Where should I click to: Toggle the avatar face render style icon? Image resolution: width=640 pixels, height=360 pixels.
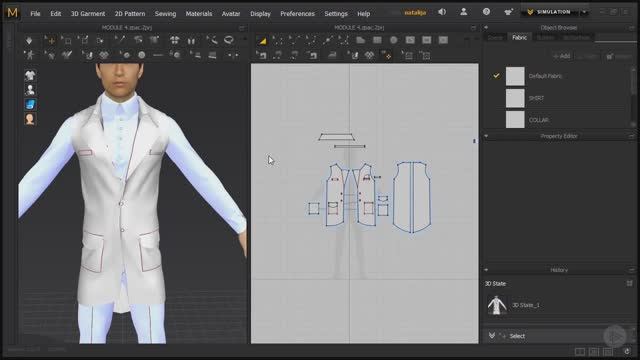coord(30,119)
